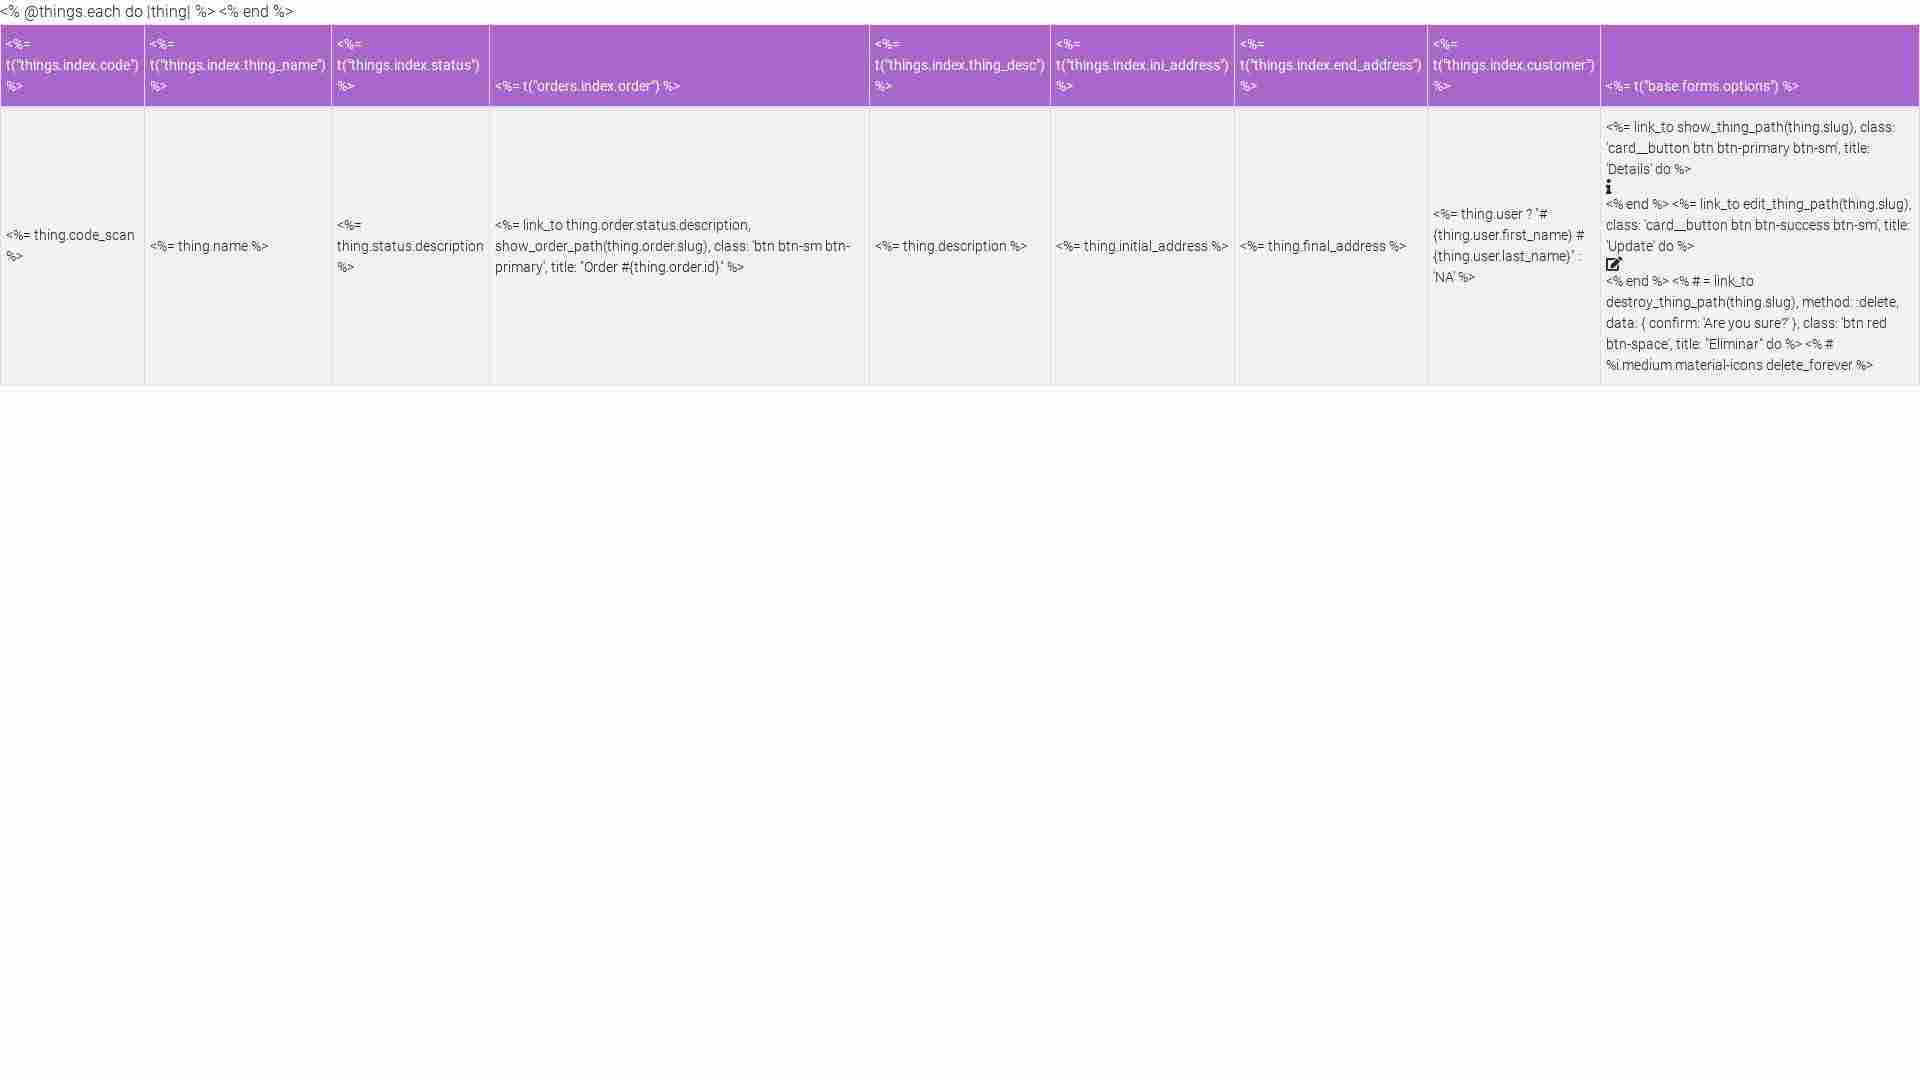Click the thing.description cell
Image resolution: width=1920 pixels, height=1080 pixels.
(x=950, y=247)
